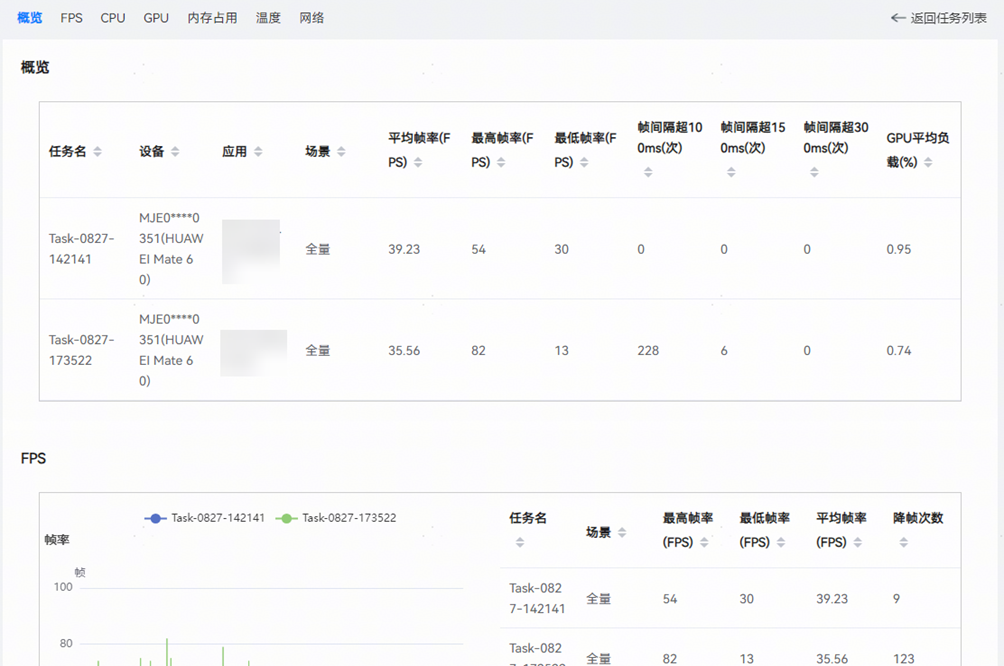Switch to the FPS tab
1004x666 pixels.
click(x=71, y=18)
